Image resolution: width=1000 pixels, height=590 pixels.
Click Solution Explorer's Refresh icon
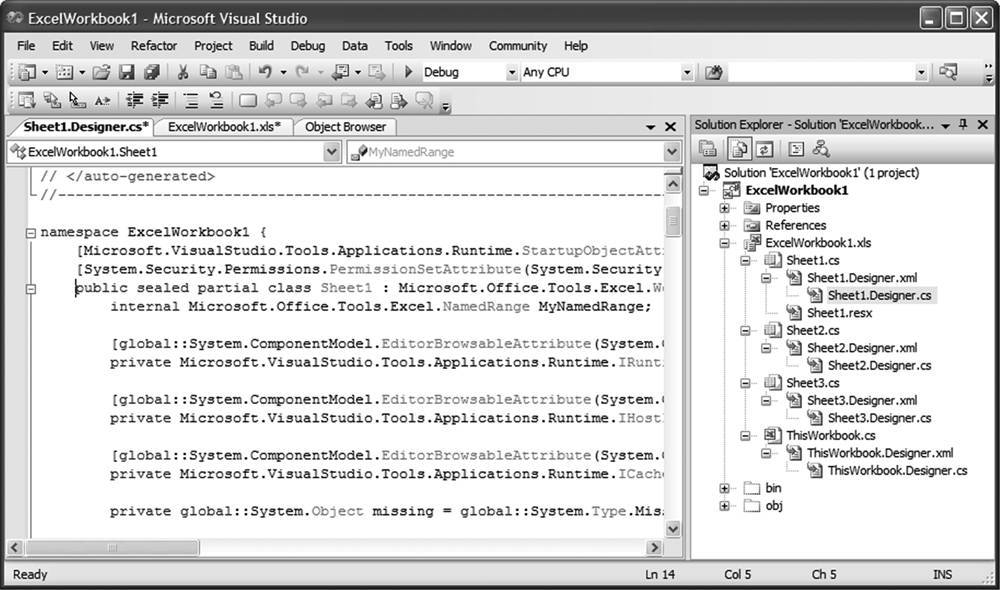tap(765, 149)
